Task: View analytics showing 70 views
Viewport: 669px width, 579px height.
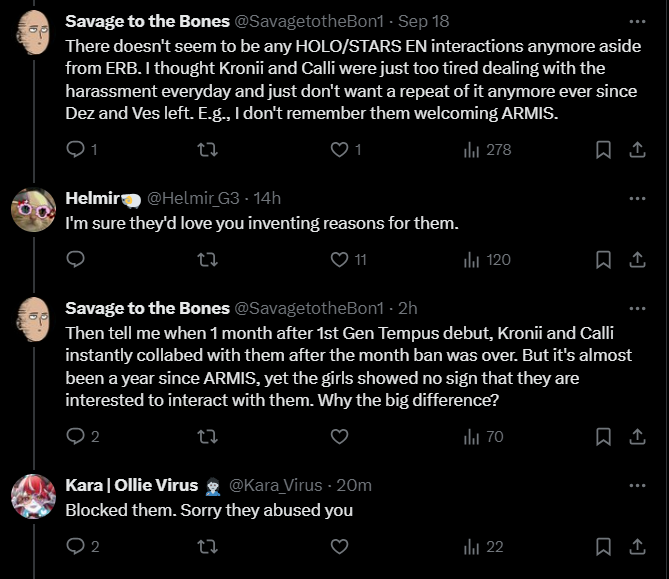Action: 484,436
